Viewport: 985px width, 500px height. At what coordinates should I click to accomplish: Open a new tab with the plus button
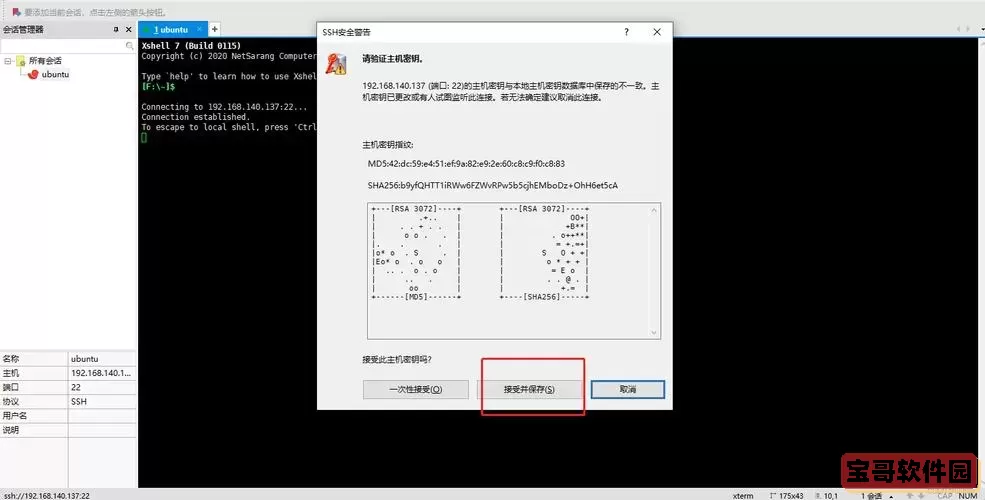[x=214, y=29]
